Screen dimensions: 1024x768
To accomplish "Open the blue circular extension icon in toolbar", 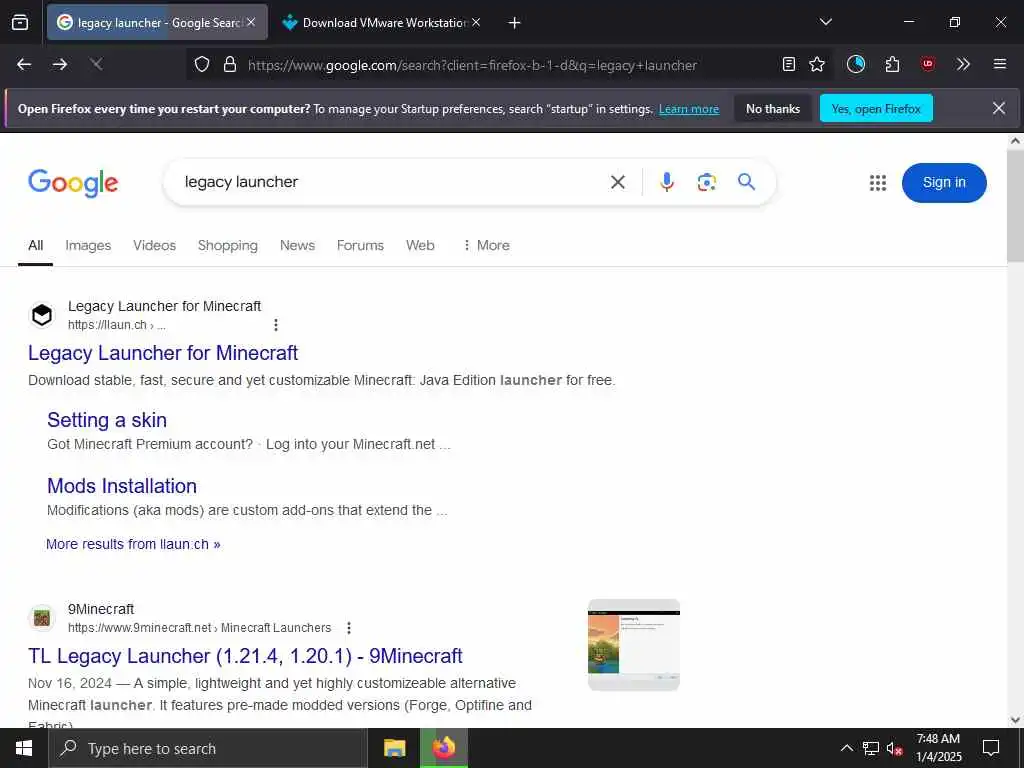I will coord(856,64).
